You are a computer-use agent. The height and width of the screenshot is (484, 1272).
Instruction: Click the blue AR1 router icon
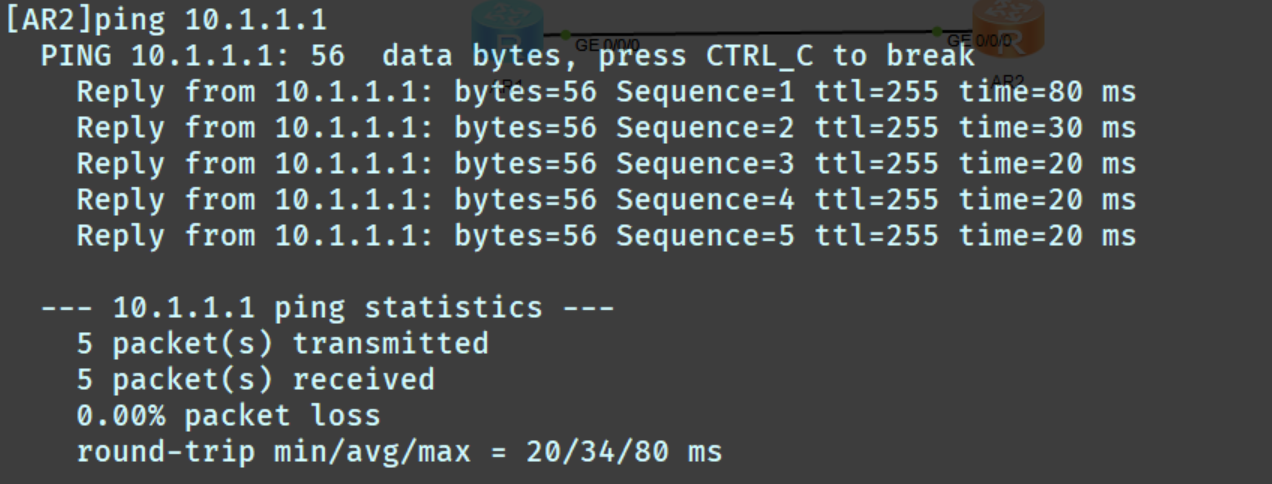click(507, 22)
